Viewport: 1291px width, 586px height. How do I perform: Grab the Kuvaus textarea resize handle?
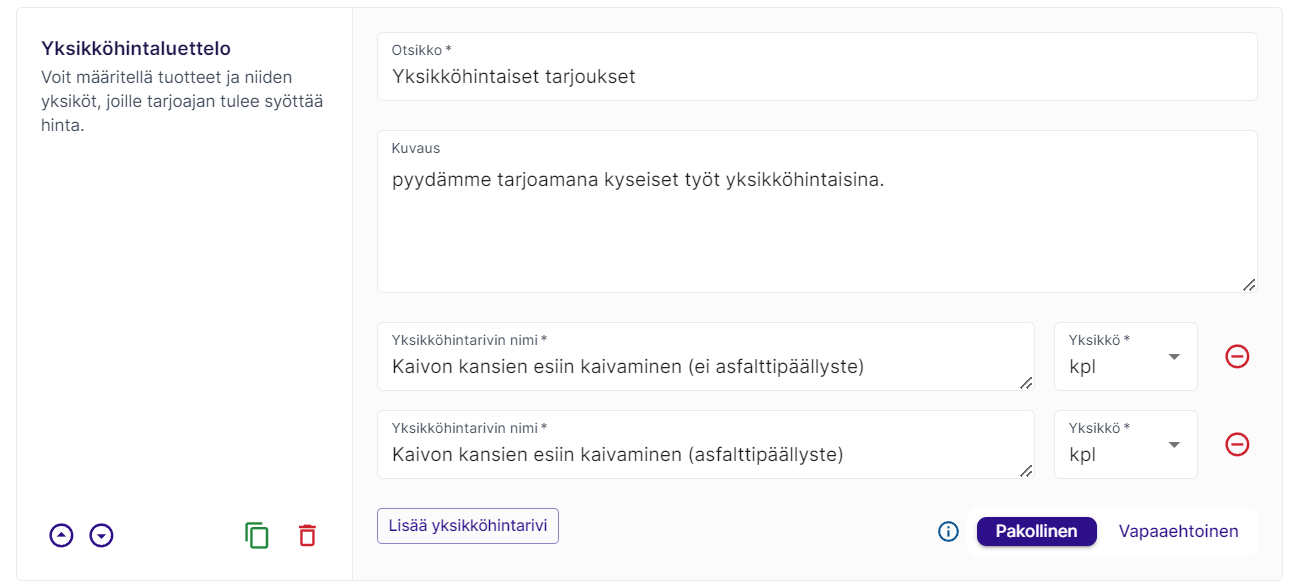click(1248, 285)
